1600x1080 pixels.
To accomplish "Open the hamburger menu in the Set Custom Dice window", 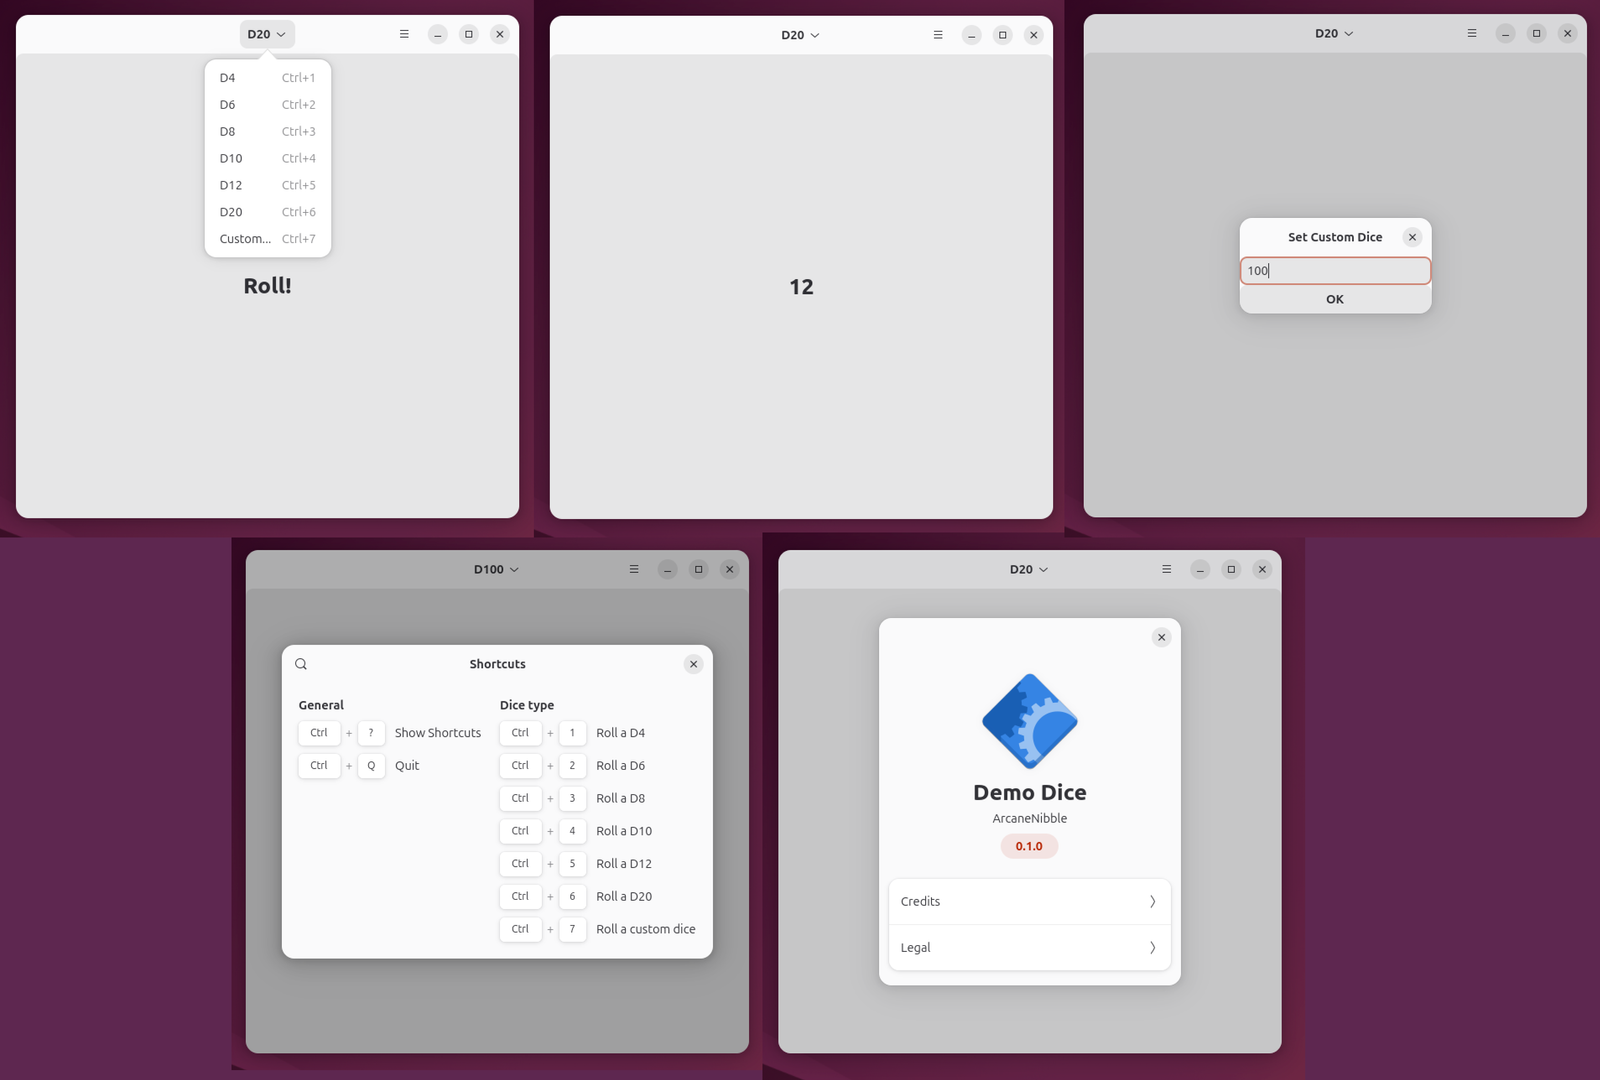I will [1471, 32].
